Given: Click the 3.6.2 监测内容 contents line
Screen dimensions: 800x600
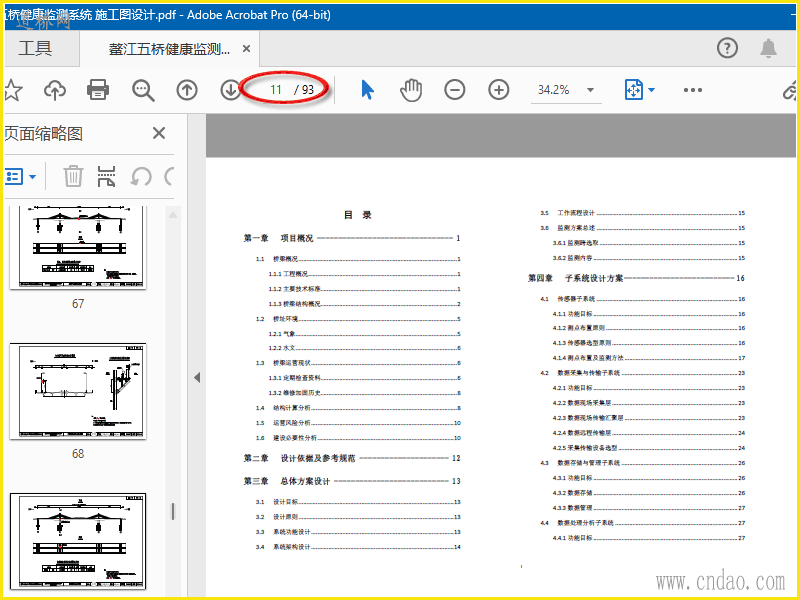Looking at the screenshot, I should click(x=648, y=258).
